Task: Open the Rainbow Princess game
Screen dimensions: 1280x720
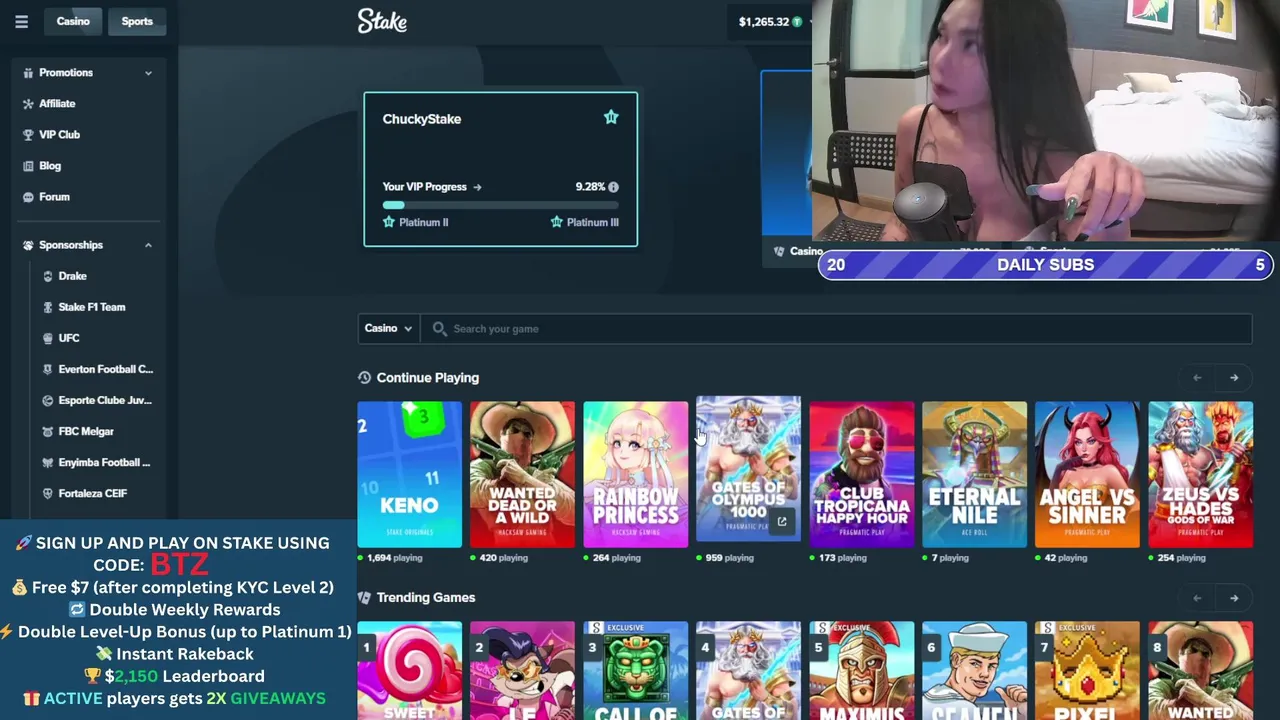Action: click(636, 474)
